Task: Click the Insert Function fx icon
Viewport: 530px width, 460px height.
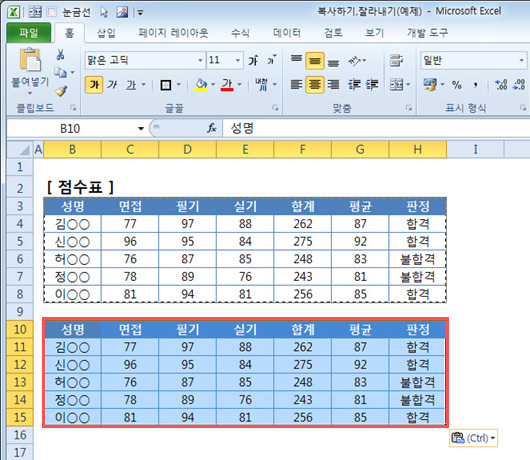Action: [212, 128]
